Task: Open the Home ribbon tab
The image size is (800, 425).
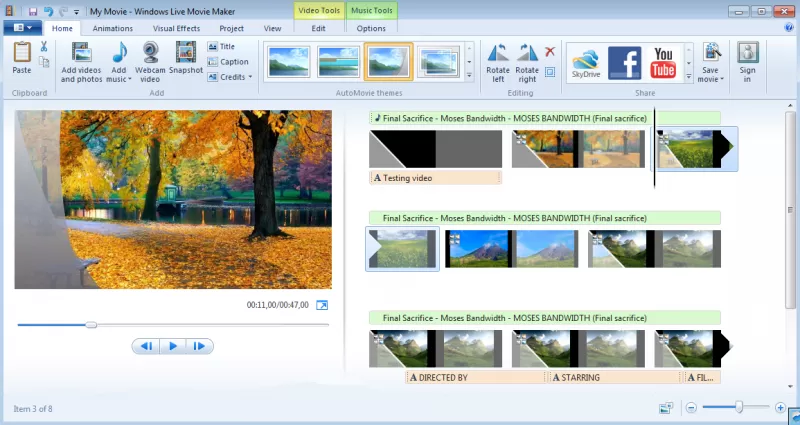Action: pyautogui.click(x=62, y=29)
